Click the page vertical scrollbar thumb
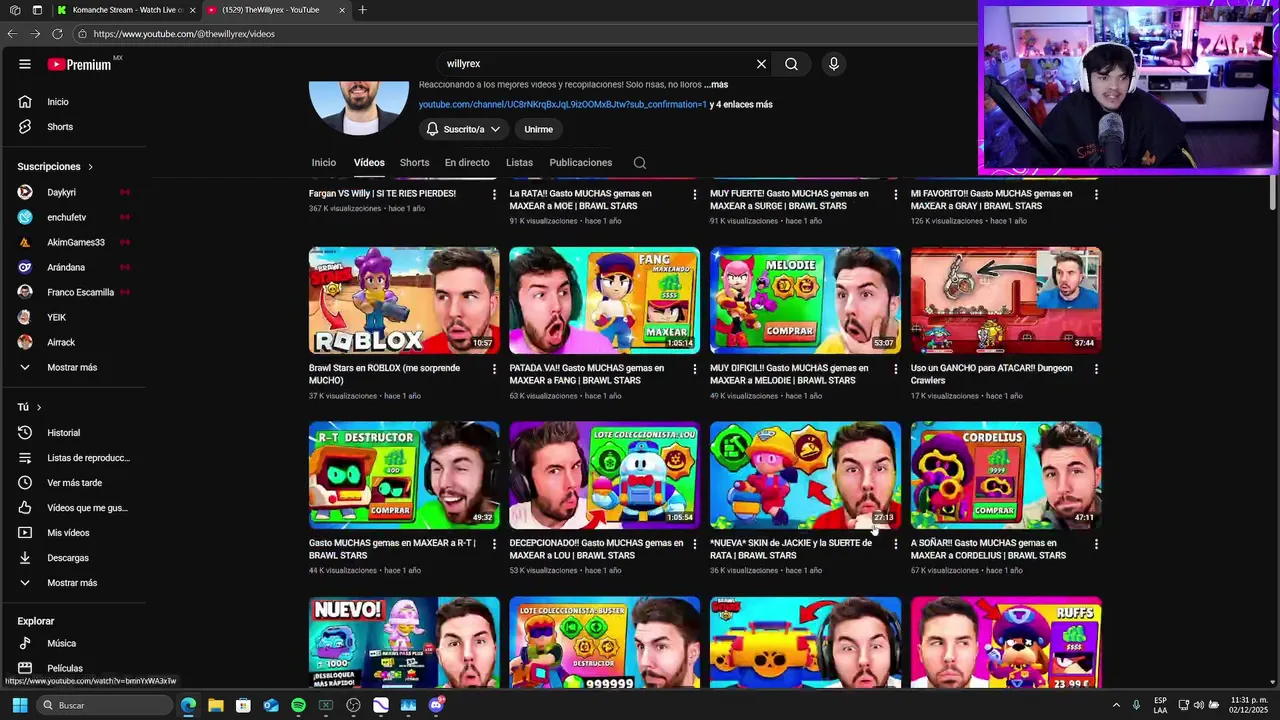This screenshot has width=1280, height=720. click(x=1272, y=192)
